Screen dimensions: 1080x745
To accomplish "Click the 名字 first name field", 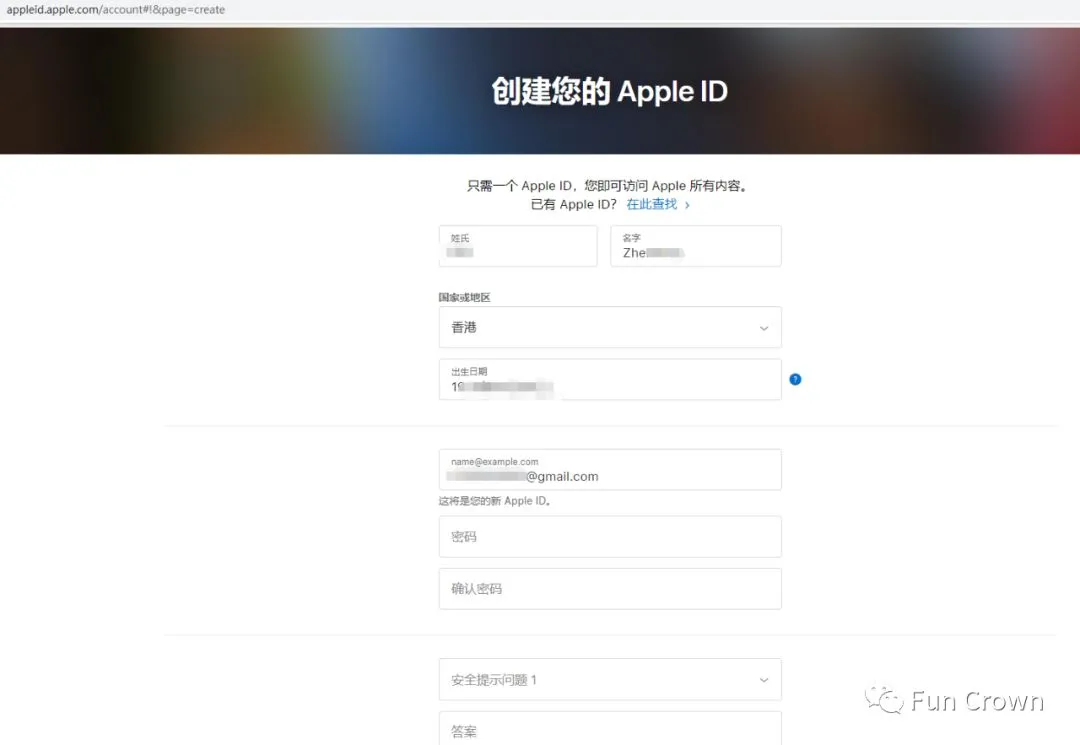I will 696,246.
